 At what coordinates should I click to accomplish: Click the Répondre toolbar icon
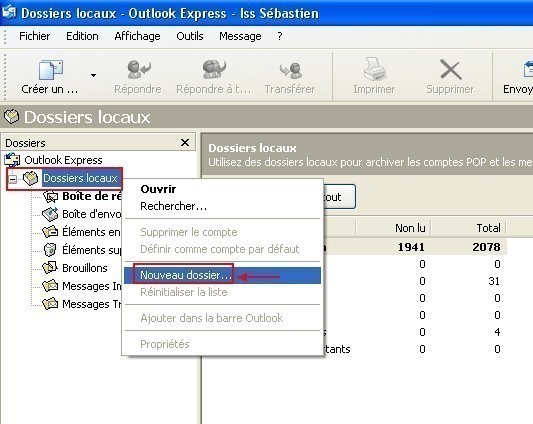[138, 69]
